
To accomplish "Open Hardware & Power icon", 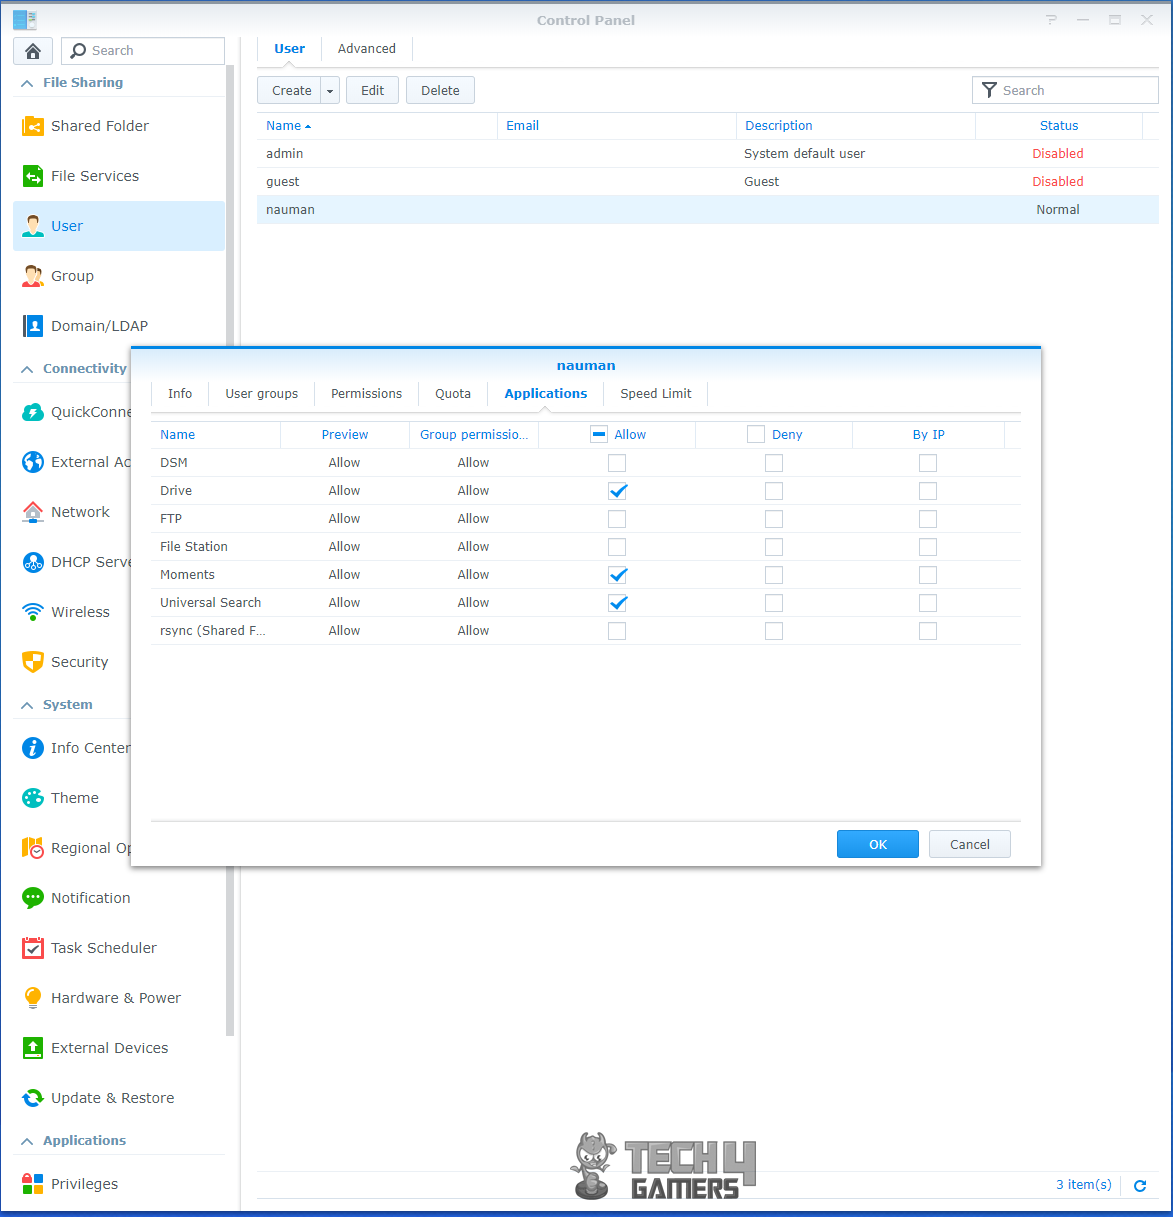I will click(33, 998).
